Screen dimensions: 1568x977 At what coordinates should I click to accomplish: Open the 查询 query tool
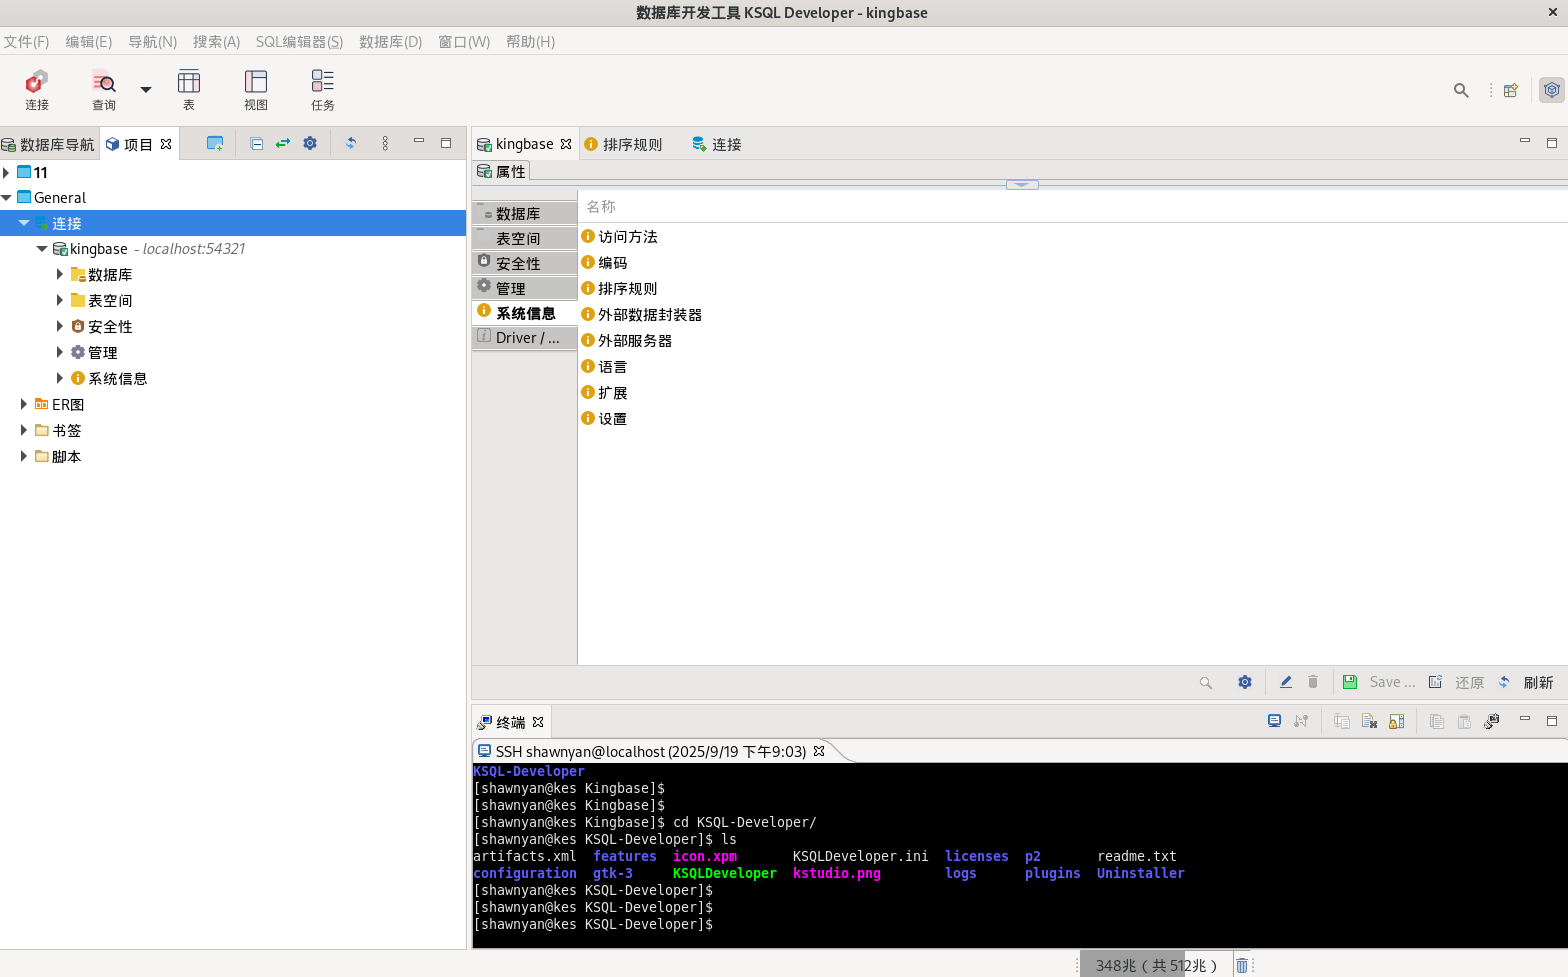click(104, 89)
